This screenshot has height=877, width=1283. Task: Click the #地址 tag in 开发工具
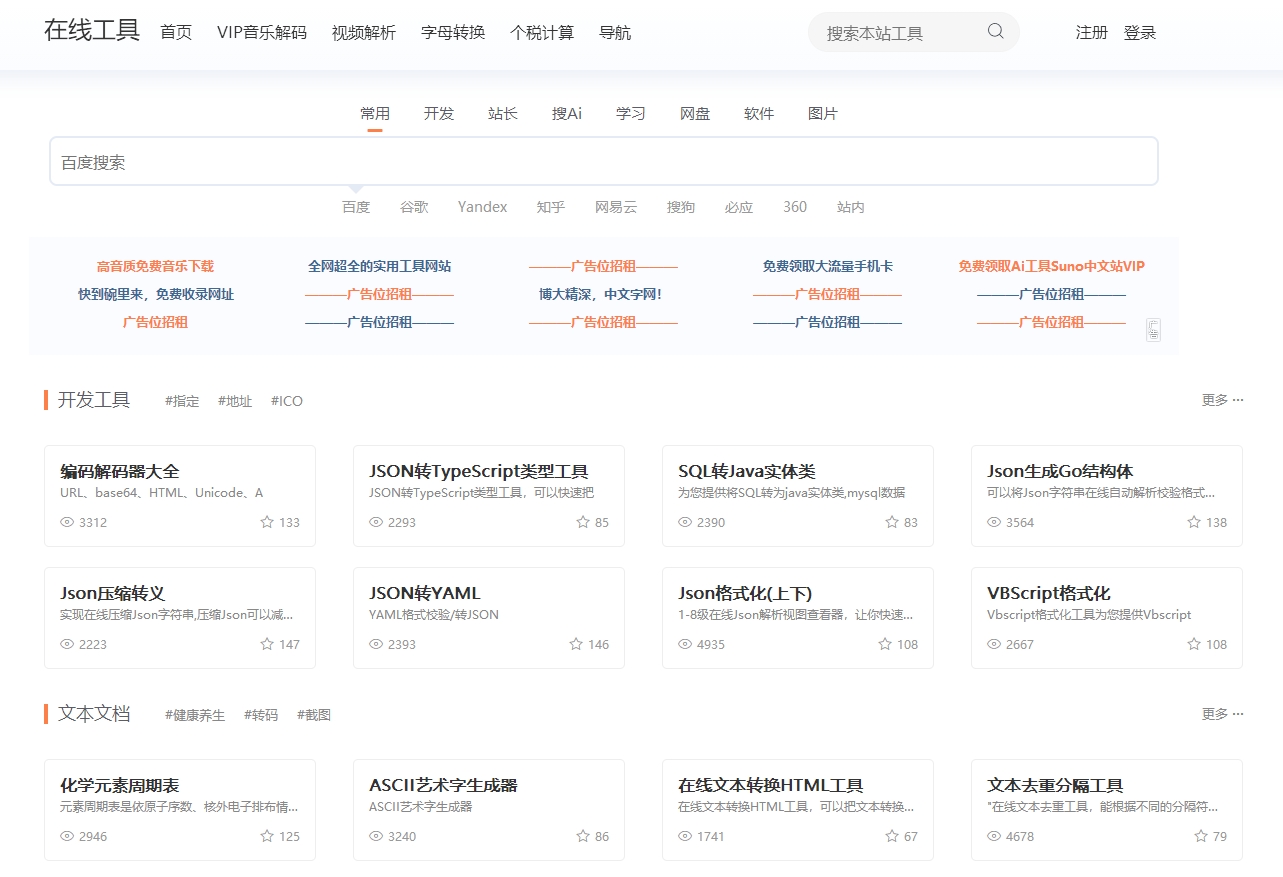click(235, 401)
